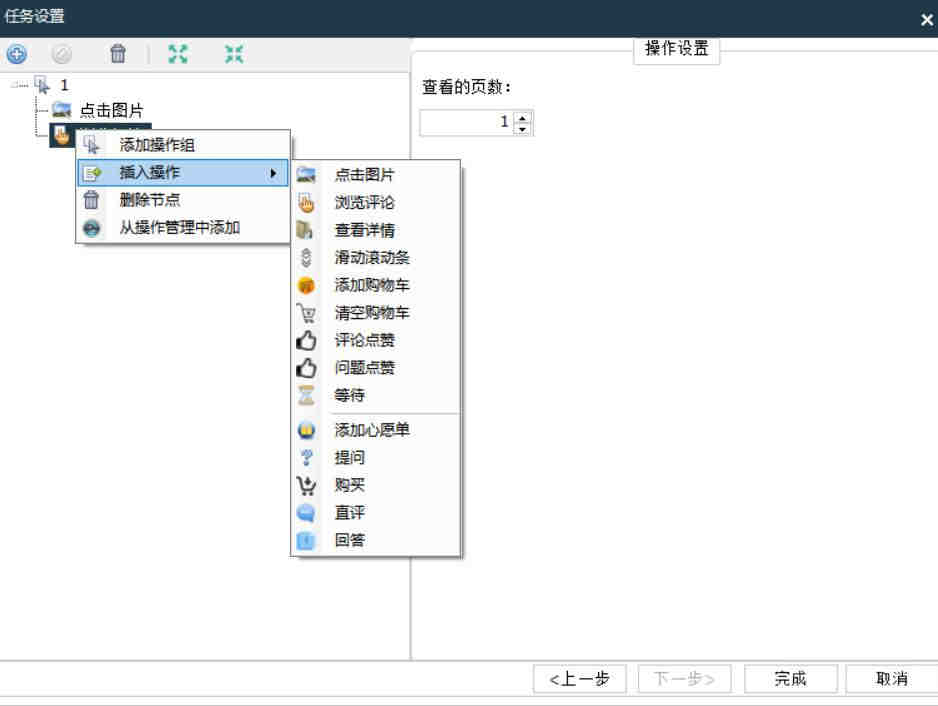Open the 插入操作 submenu entry
Screen dimensions: 938x706
(183, 173)
